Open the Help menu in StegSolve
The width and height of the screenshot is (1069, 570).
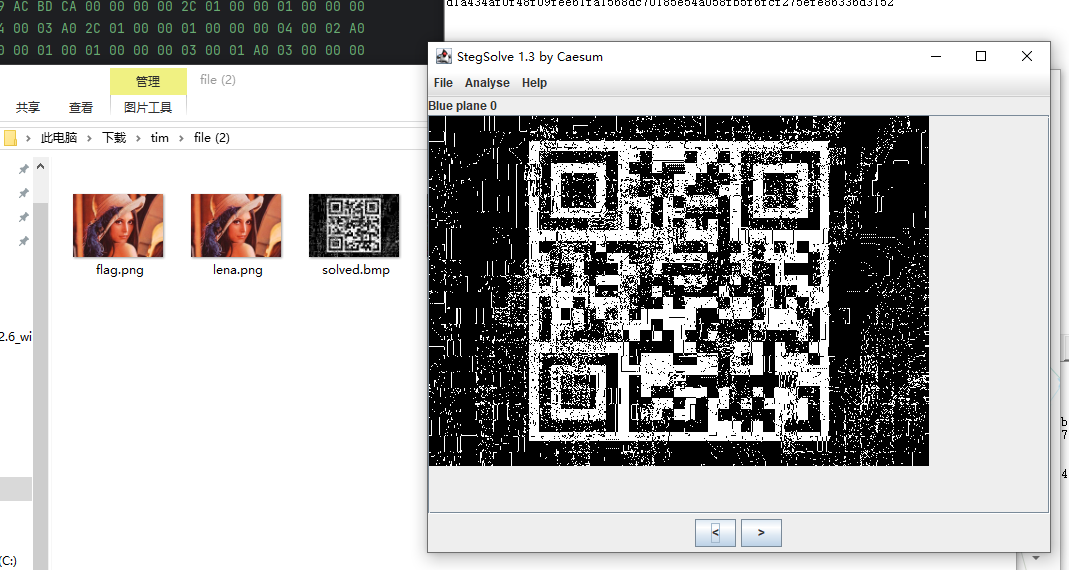pos(534,82)
